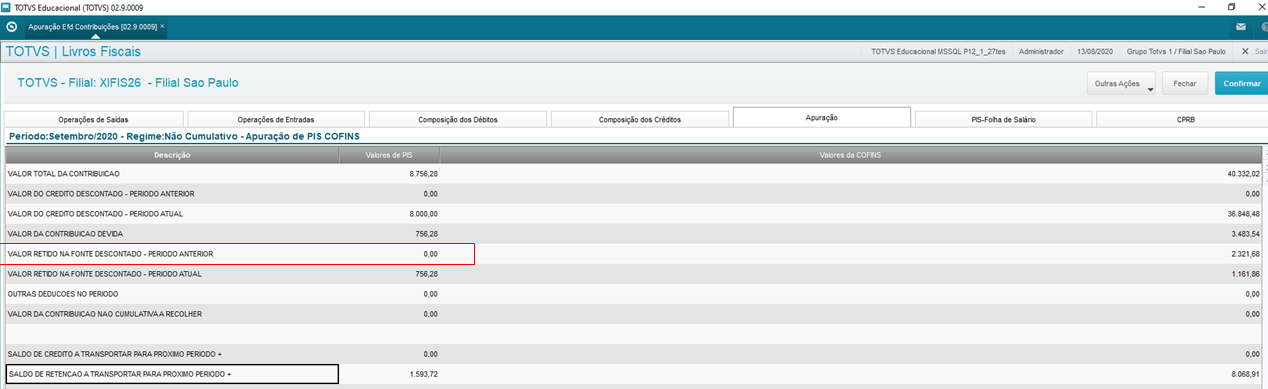Click Grupo Totvs 1 / Filial Sao Paulo
The width and height of the screenshot is (1268, 389).
pyautogui.click(x=1177, y=51)
